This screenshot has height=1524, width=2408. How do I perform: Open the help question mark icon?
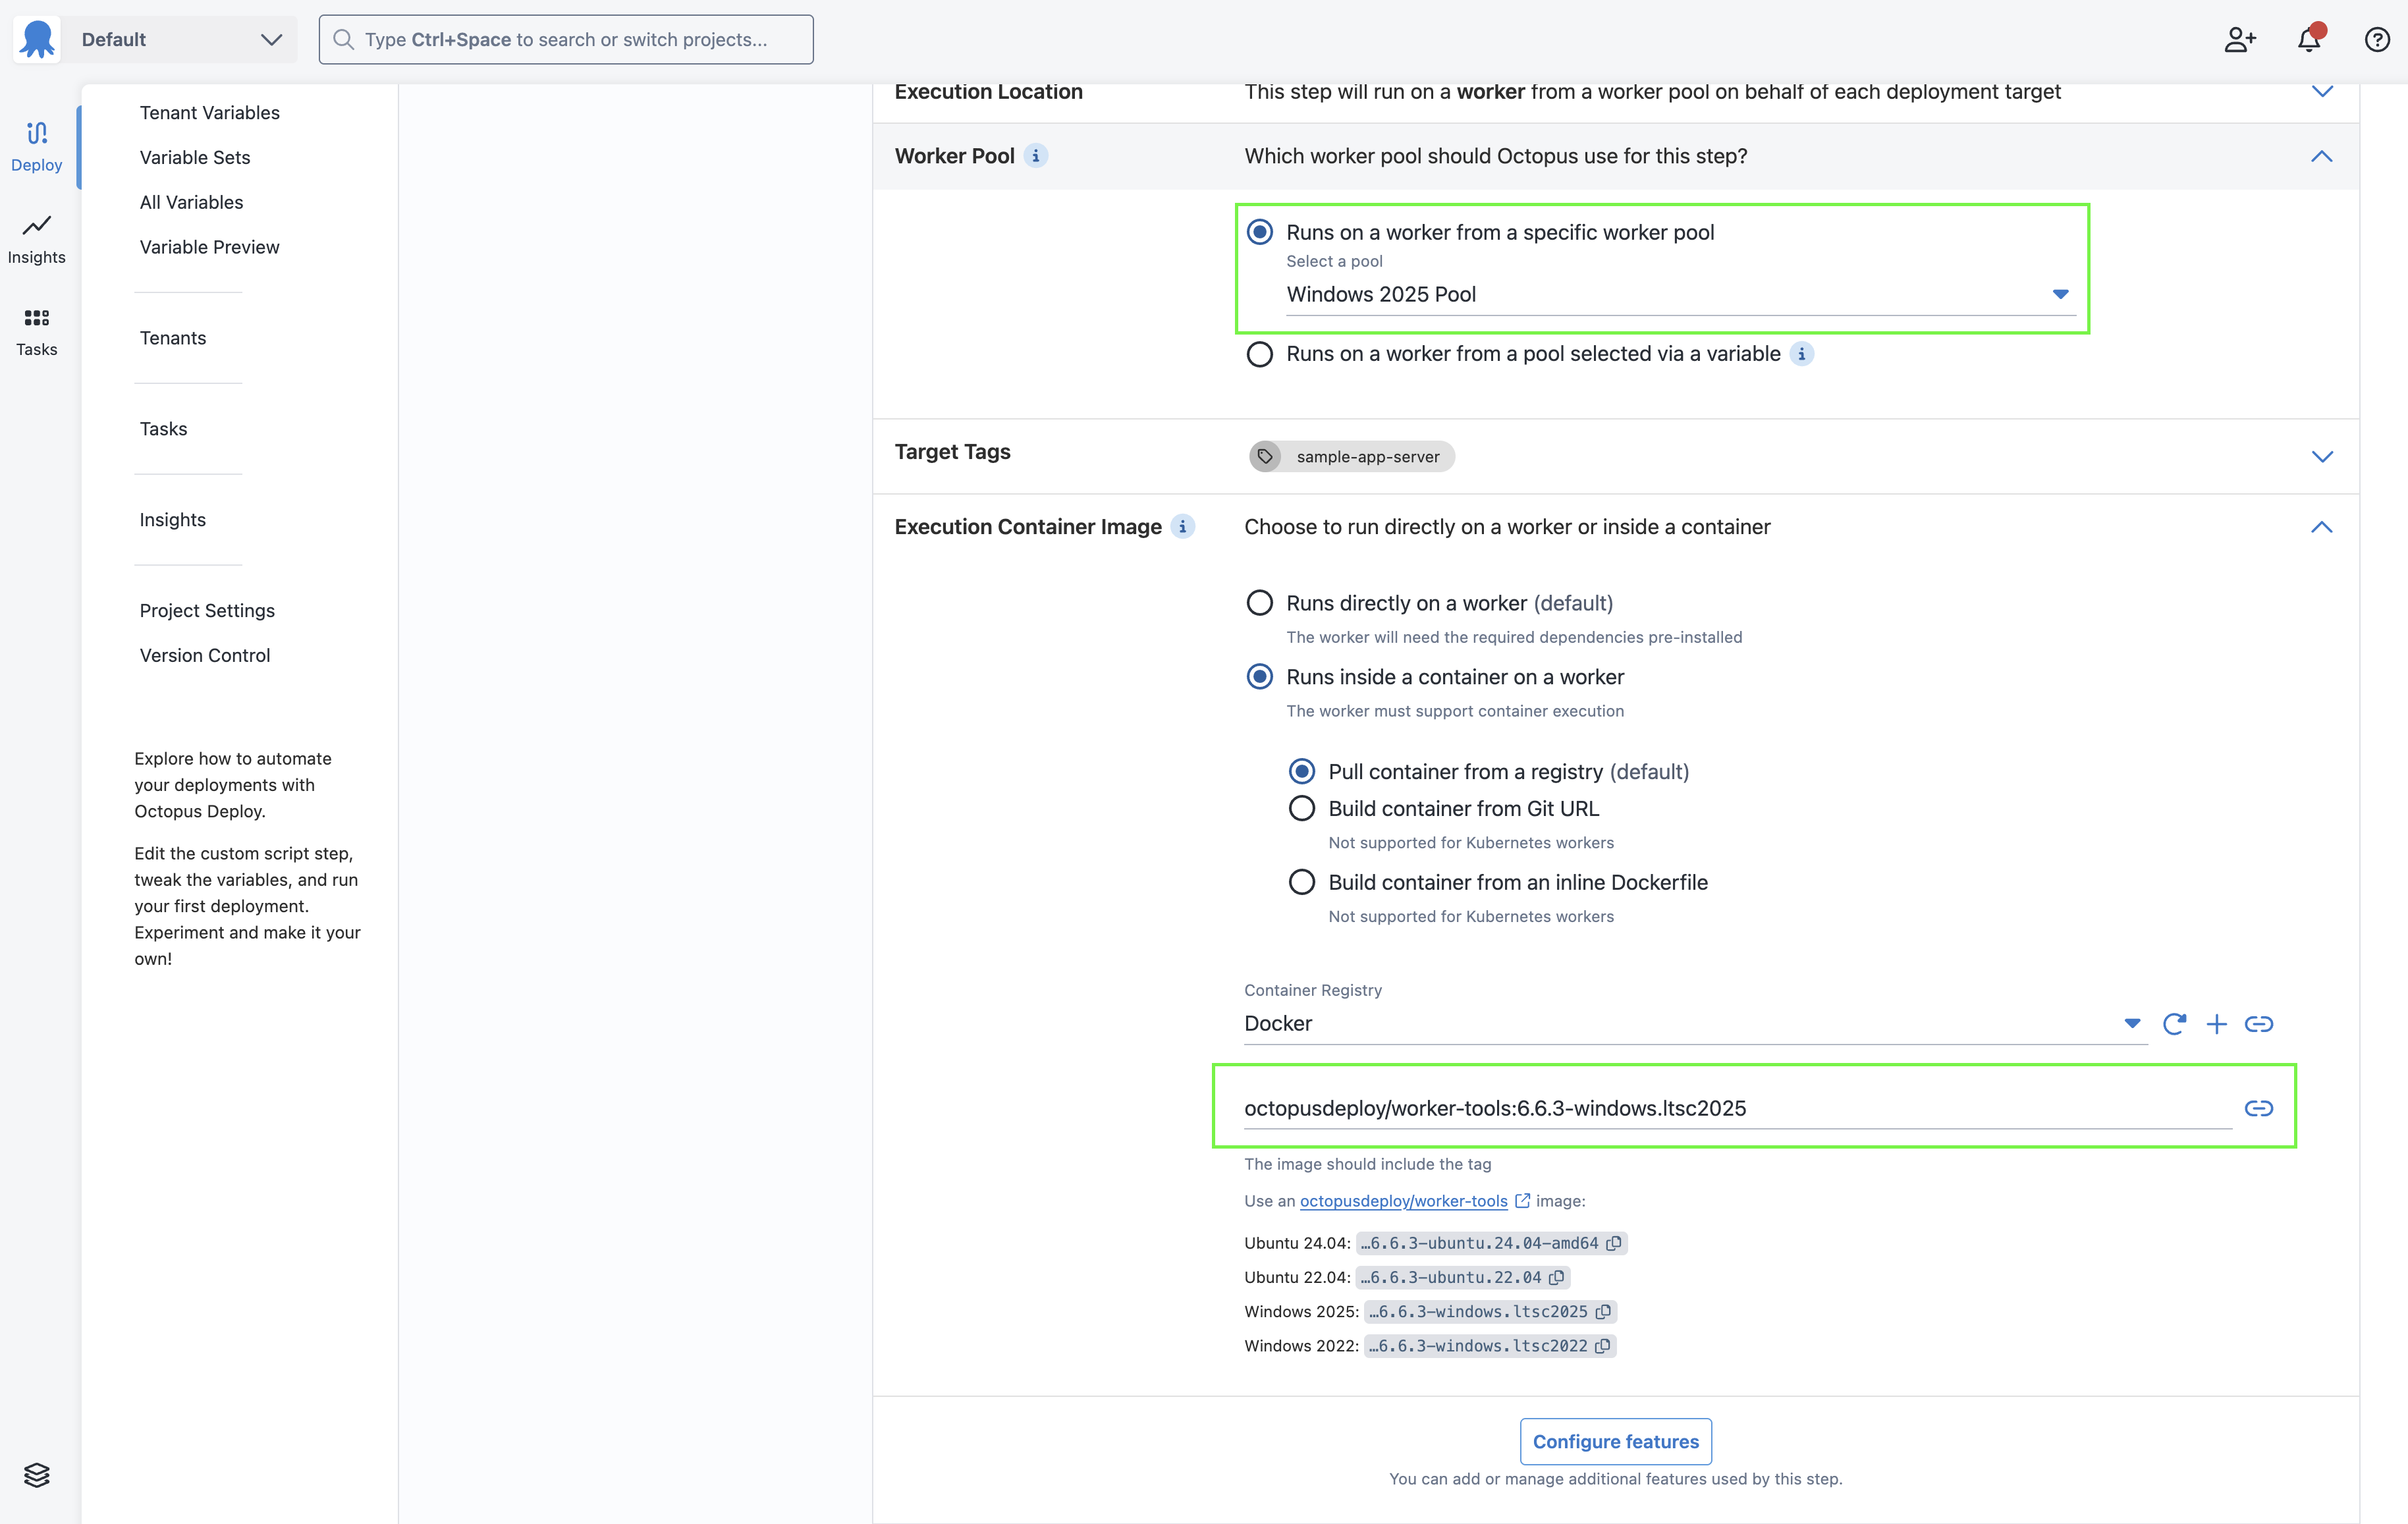[2377, 39]
